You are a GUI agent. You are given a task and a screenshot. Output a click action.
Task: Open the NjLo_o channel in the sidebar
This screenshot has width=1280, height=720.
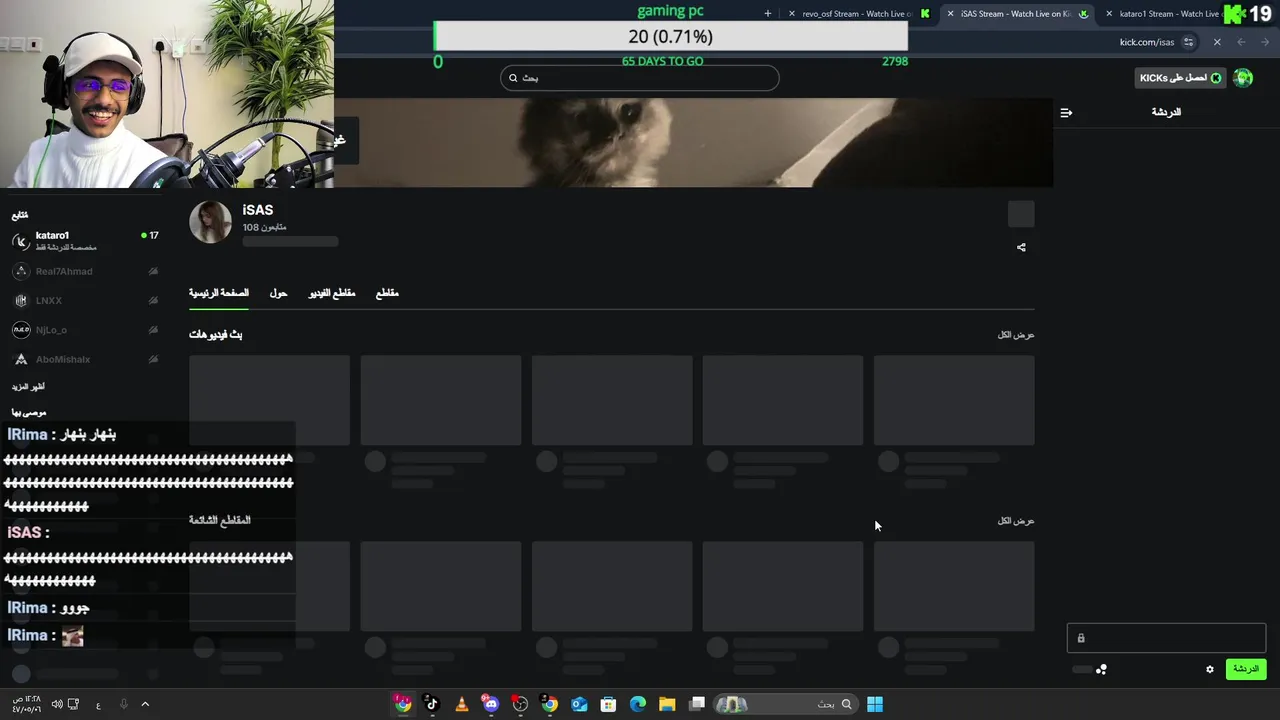click(85, 329)
